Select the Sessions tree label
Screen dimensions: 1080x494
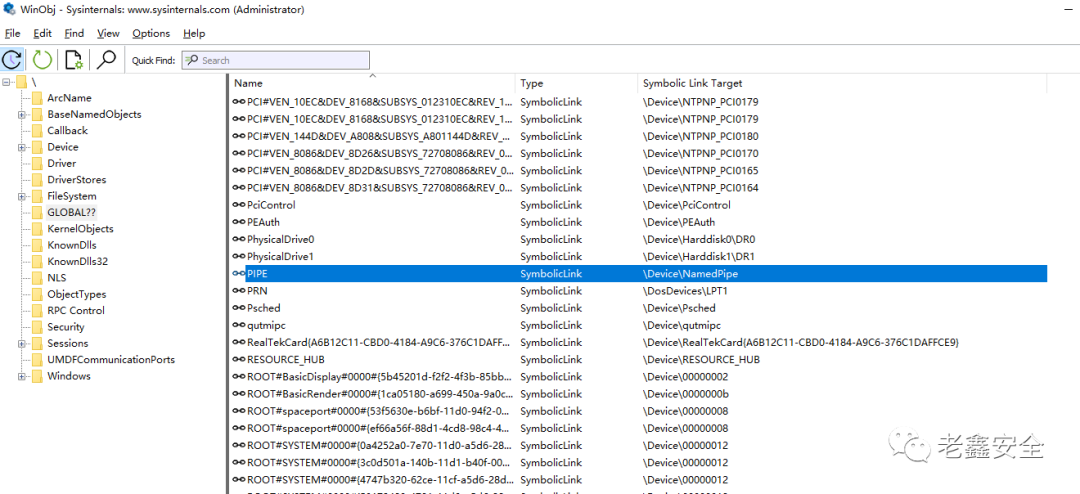point(68,343)
